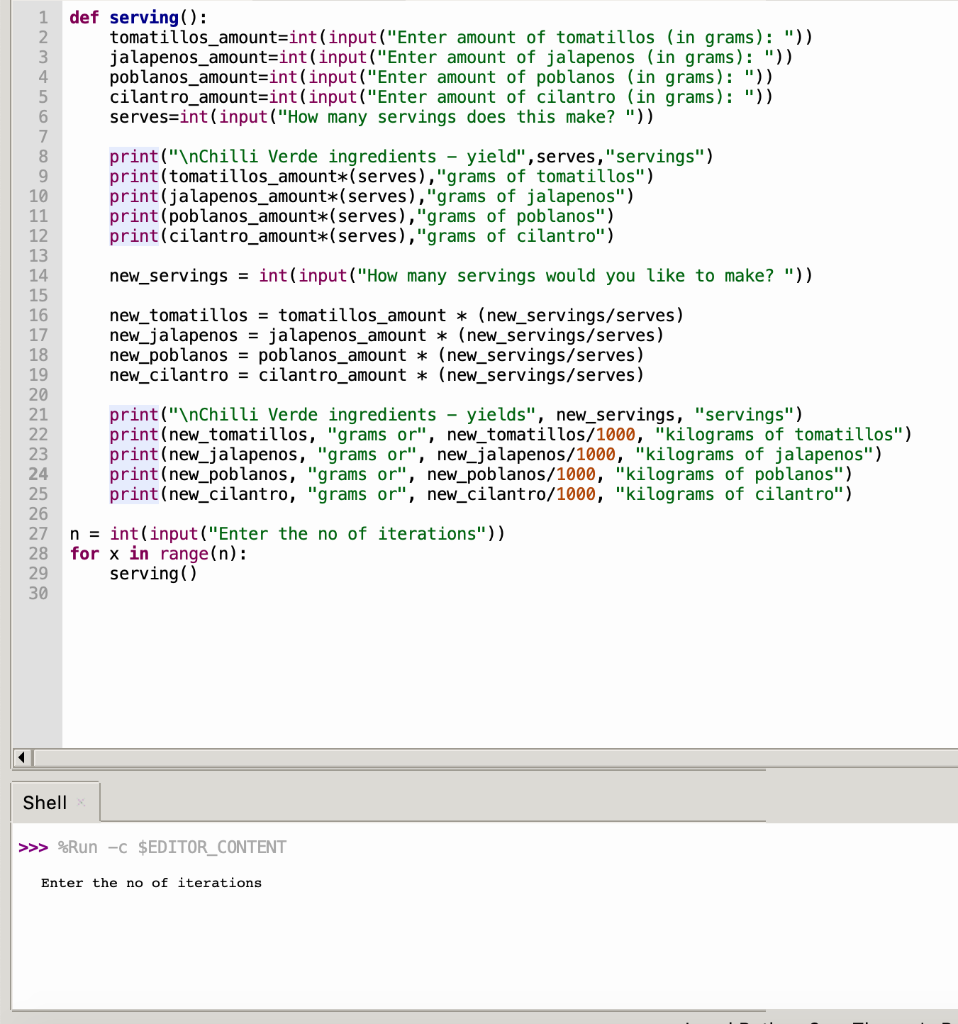Switch to the Shell tab
The height and width of the screenshot is (1024, 958).
click(44, 802)
